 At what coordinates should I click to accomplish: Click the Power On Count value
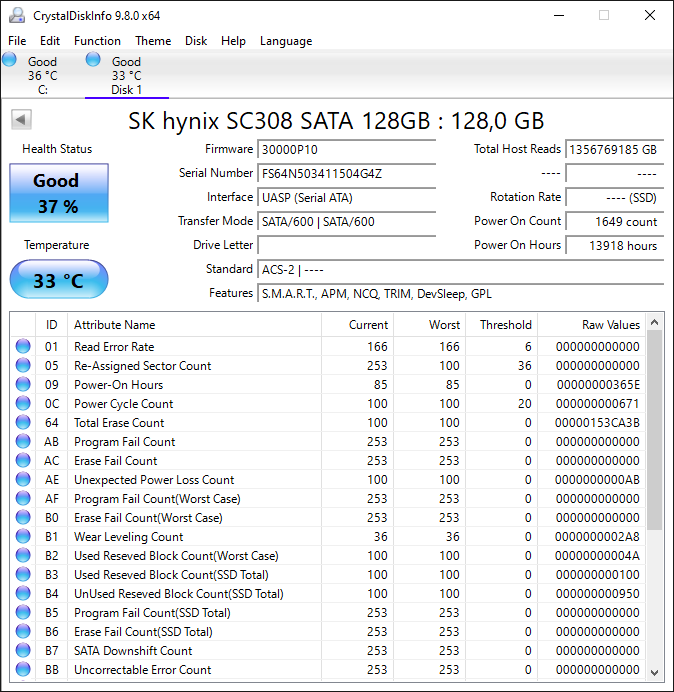tap(614, 221)
